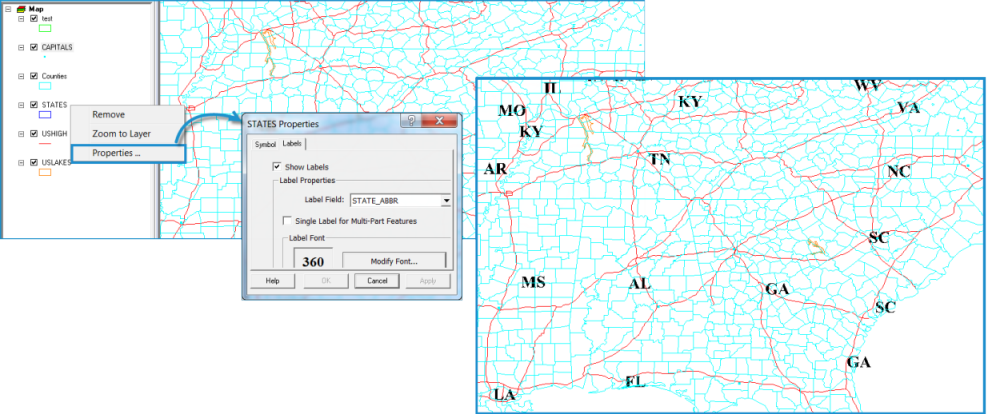992x414 pixels.
Task: Click the LA state label on the map
Action: point(504,394)
